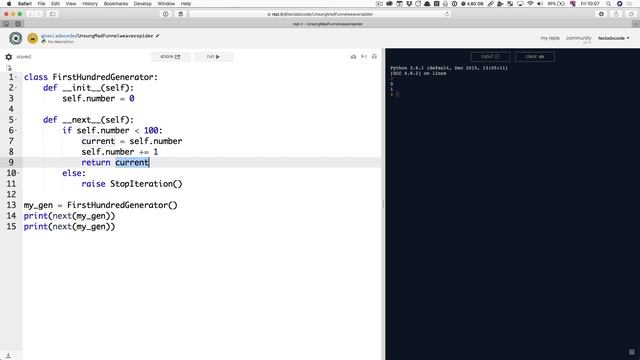This screenshot has width=640, height=360.
Task: Click the volume icon in the menu bar
Action: 540,4
